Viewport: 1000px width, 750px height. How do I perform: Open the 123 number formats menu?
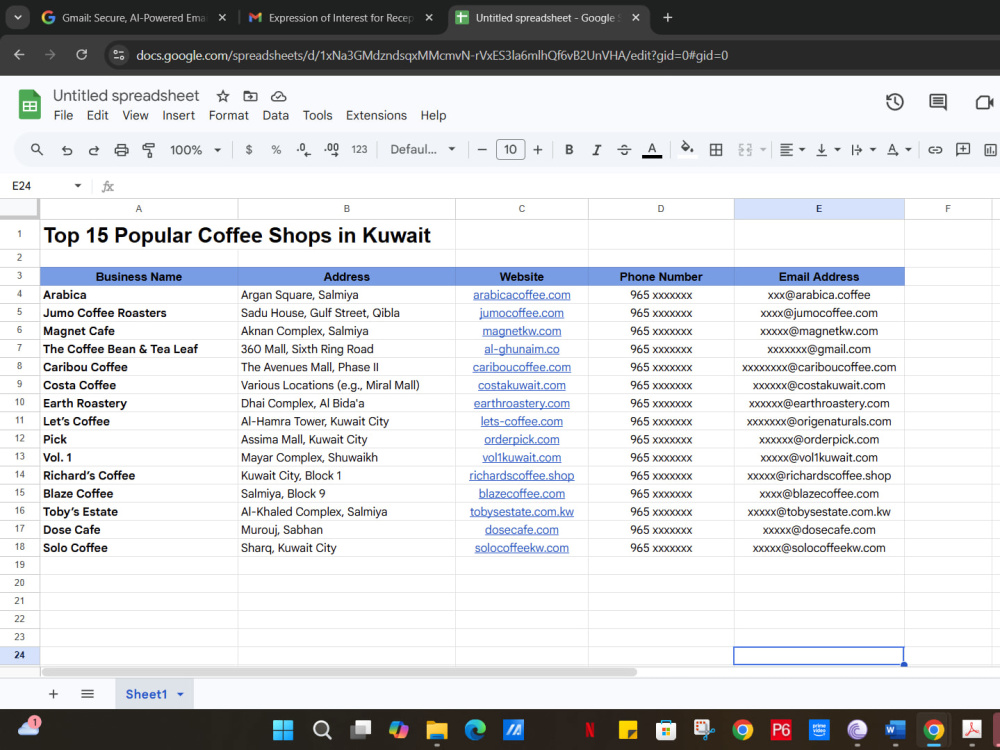tap(359, 149)
